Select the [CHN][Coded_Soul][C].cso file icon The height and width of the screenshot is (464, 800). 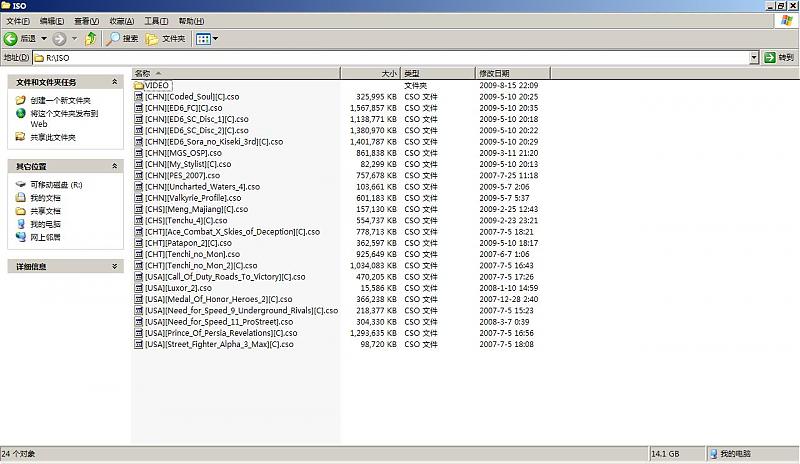(x=138, y=96)
